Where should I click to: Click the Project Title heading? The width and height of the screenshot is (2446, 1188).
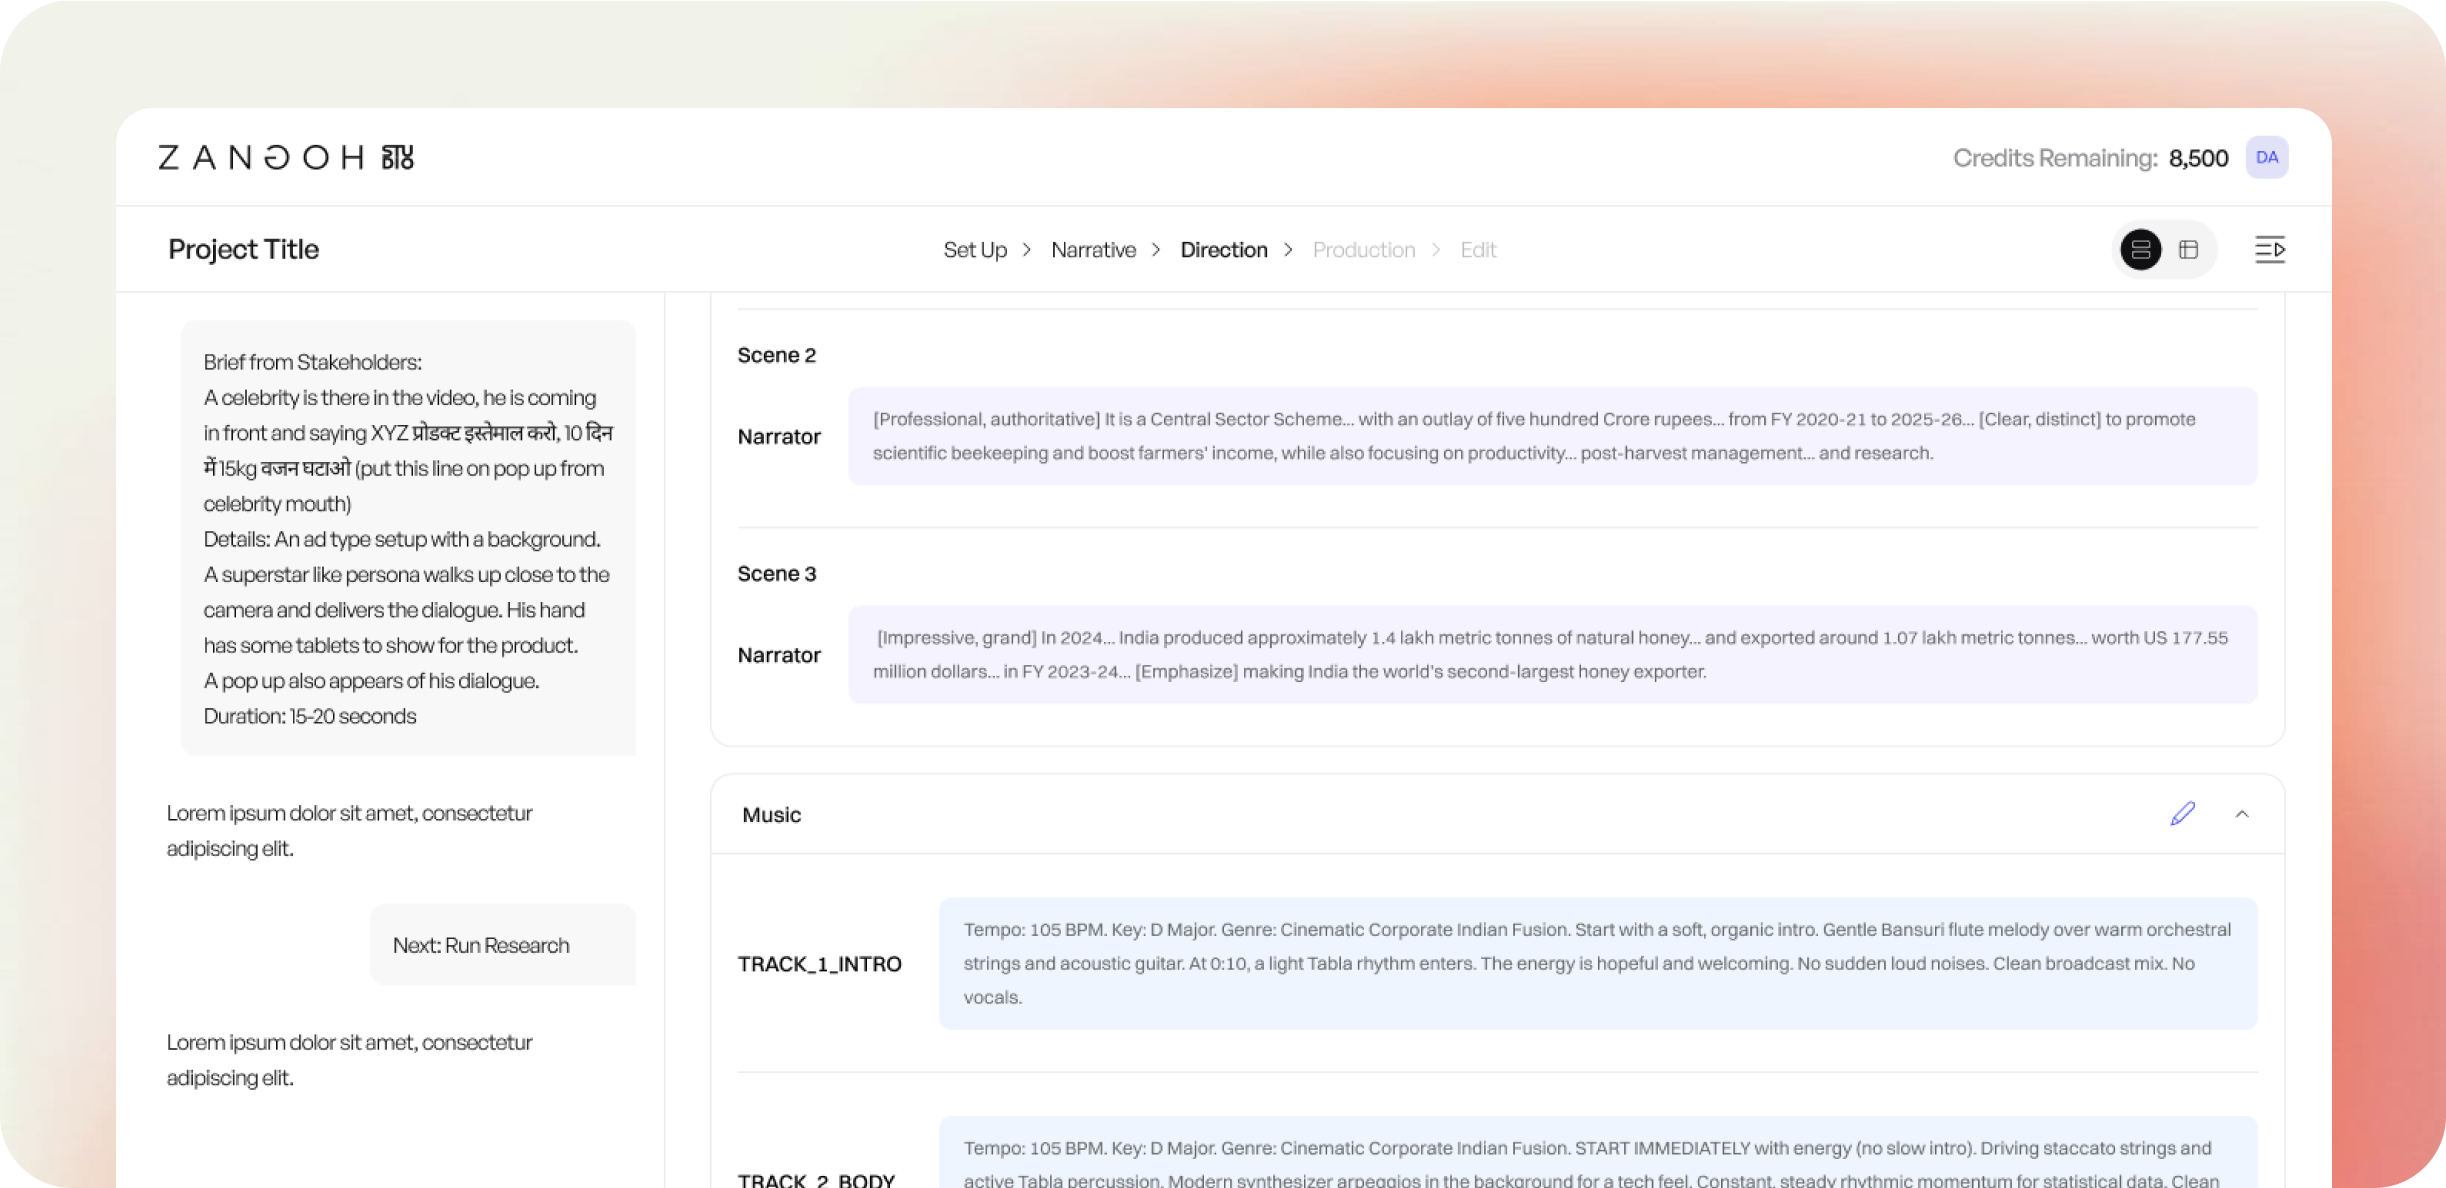(243, 249)
